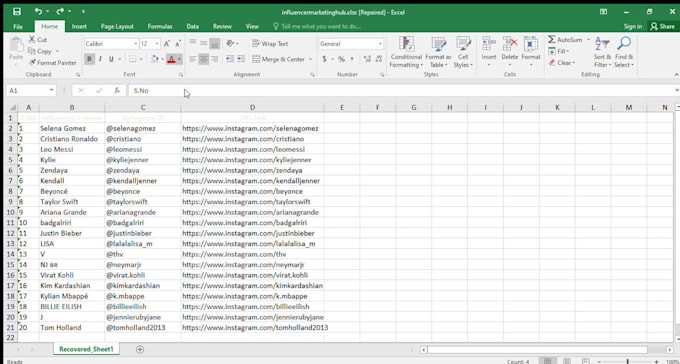Image resolution: width=680 pixels, height=364 pixels.
Task: Open the Orientation text rotation tool
Action: coord(231,43)
